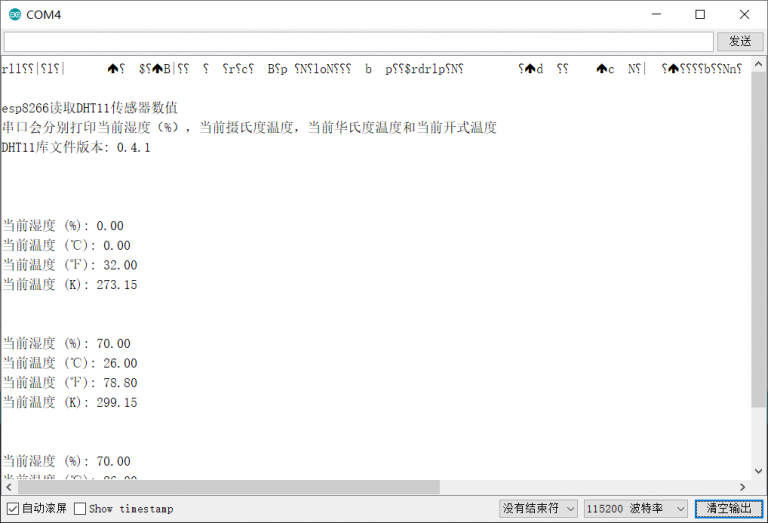Click the DHT11库文件版本: 0.4.1 output line
Image resolution: width=768 pixels, height=523 pixels.
tap(76, 147)
